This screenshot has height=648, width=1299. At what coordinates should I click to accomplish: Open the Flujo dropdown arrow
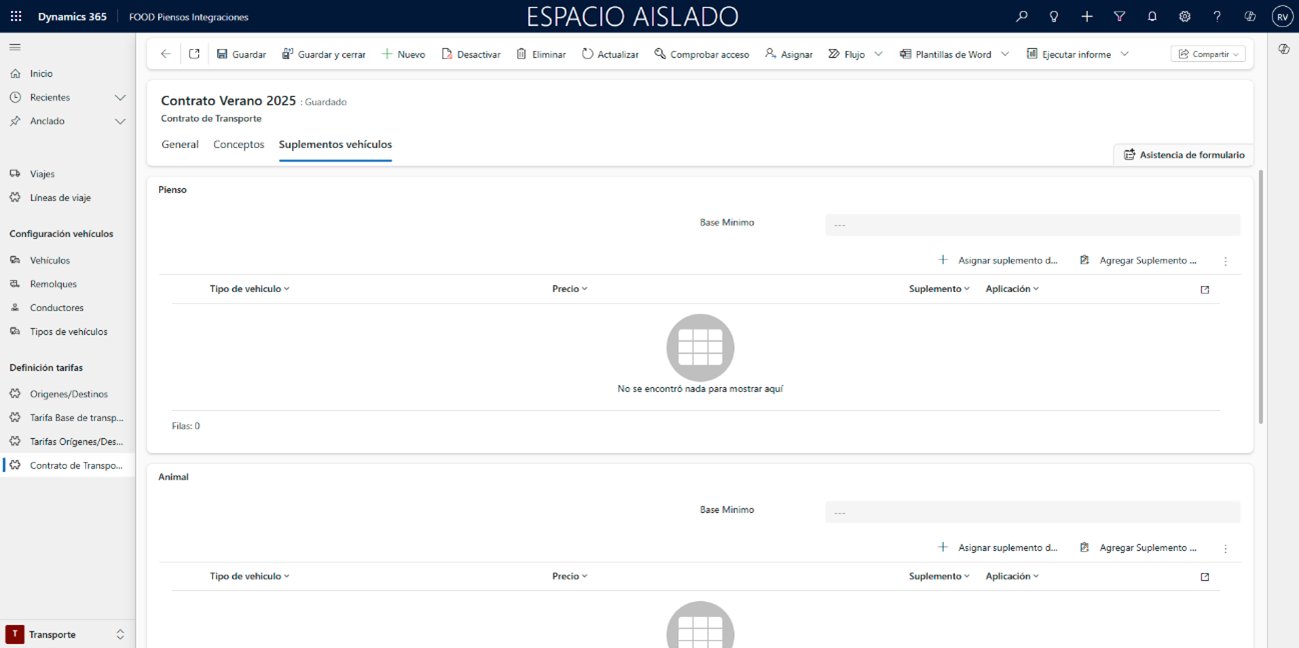click(878, 54)
